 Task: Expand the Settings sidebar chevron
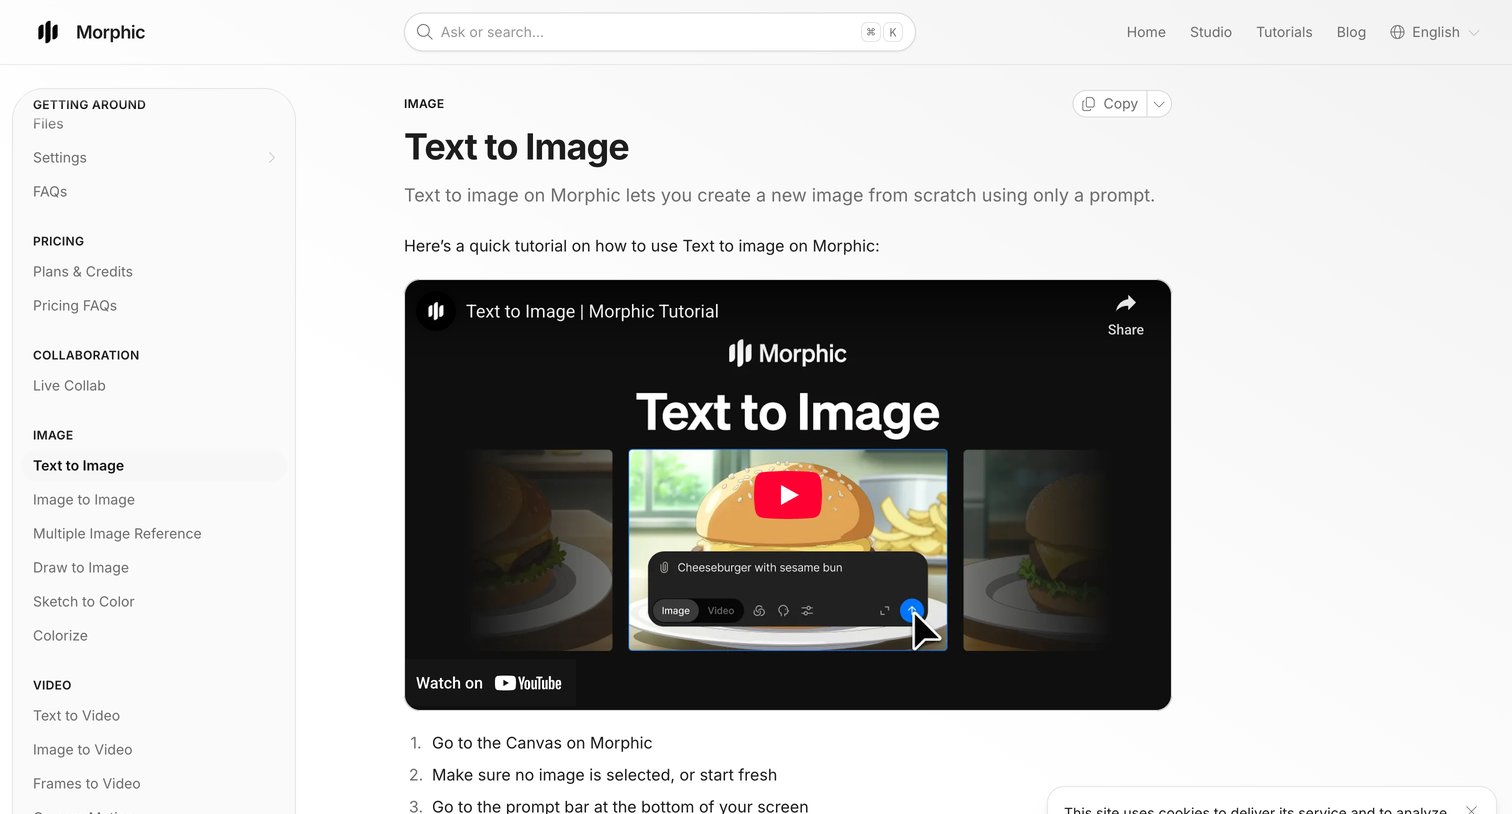point(271,158)
